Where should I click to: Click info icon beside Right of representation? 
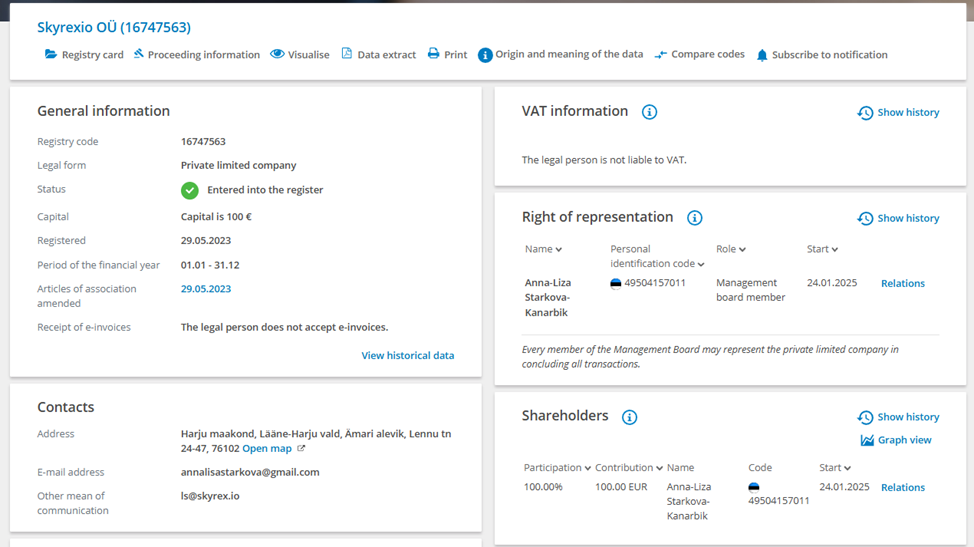click(x=694, y=218)
